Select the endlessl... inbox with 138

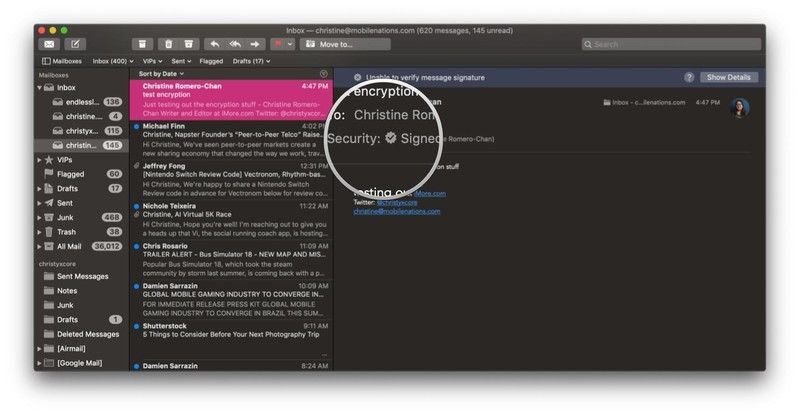coord(82,102)
